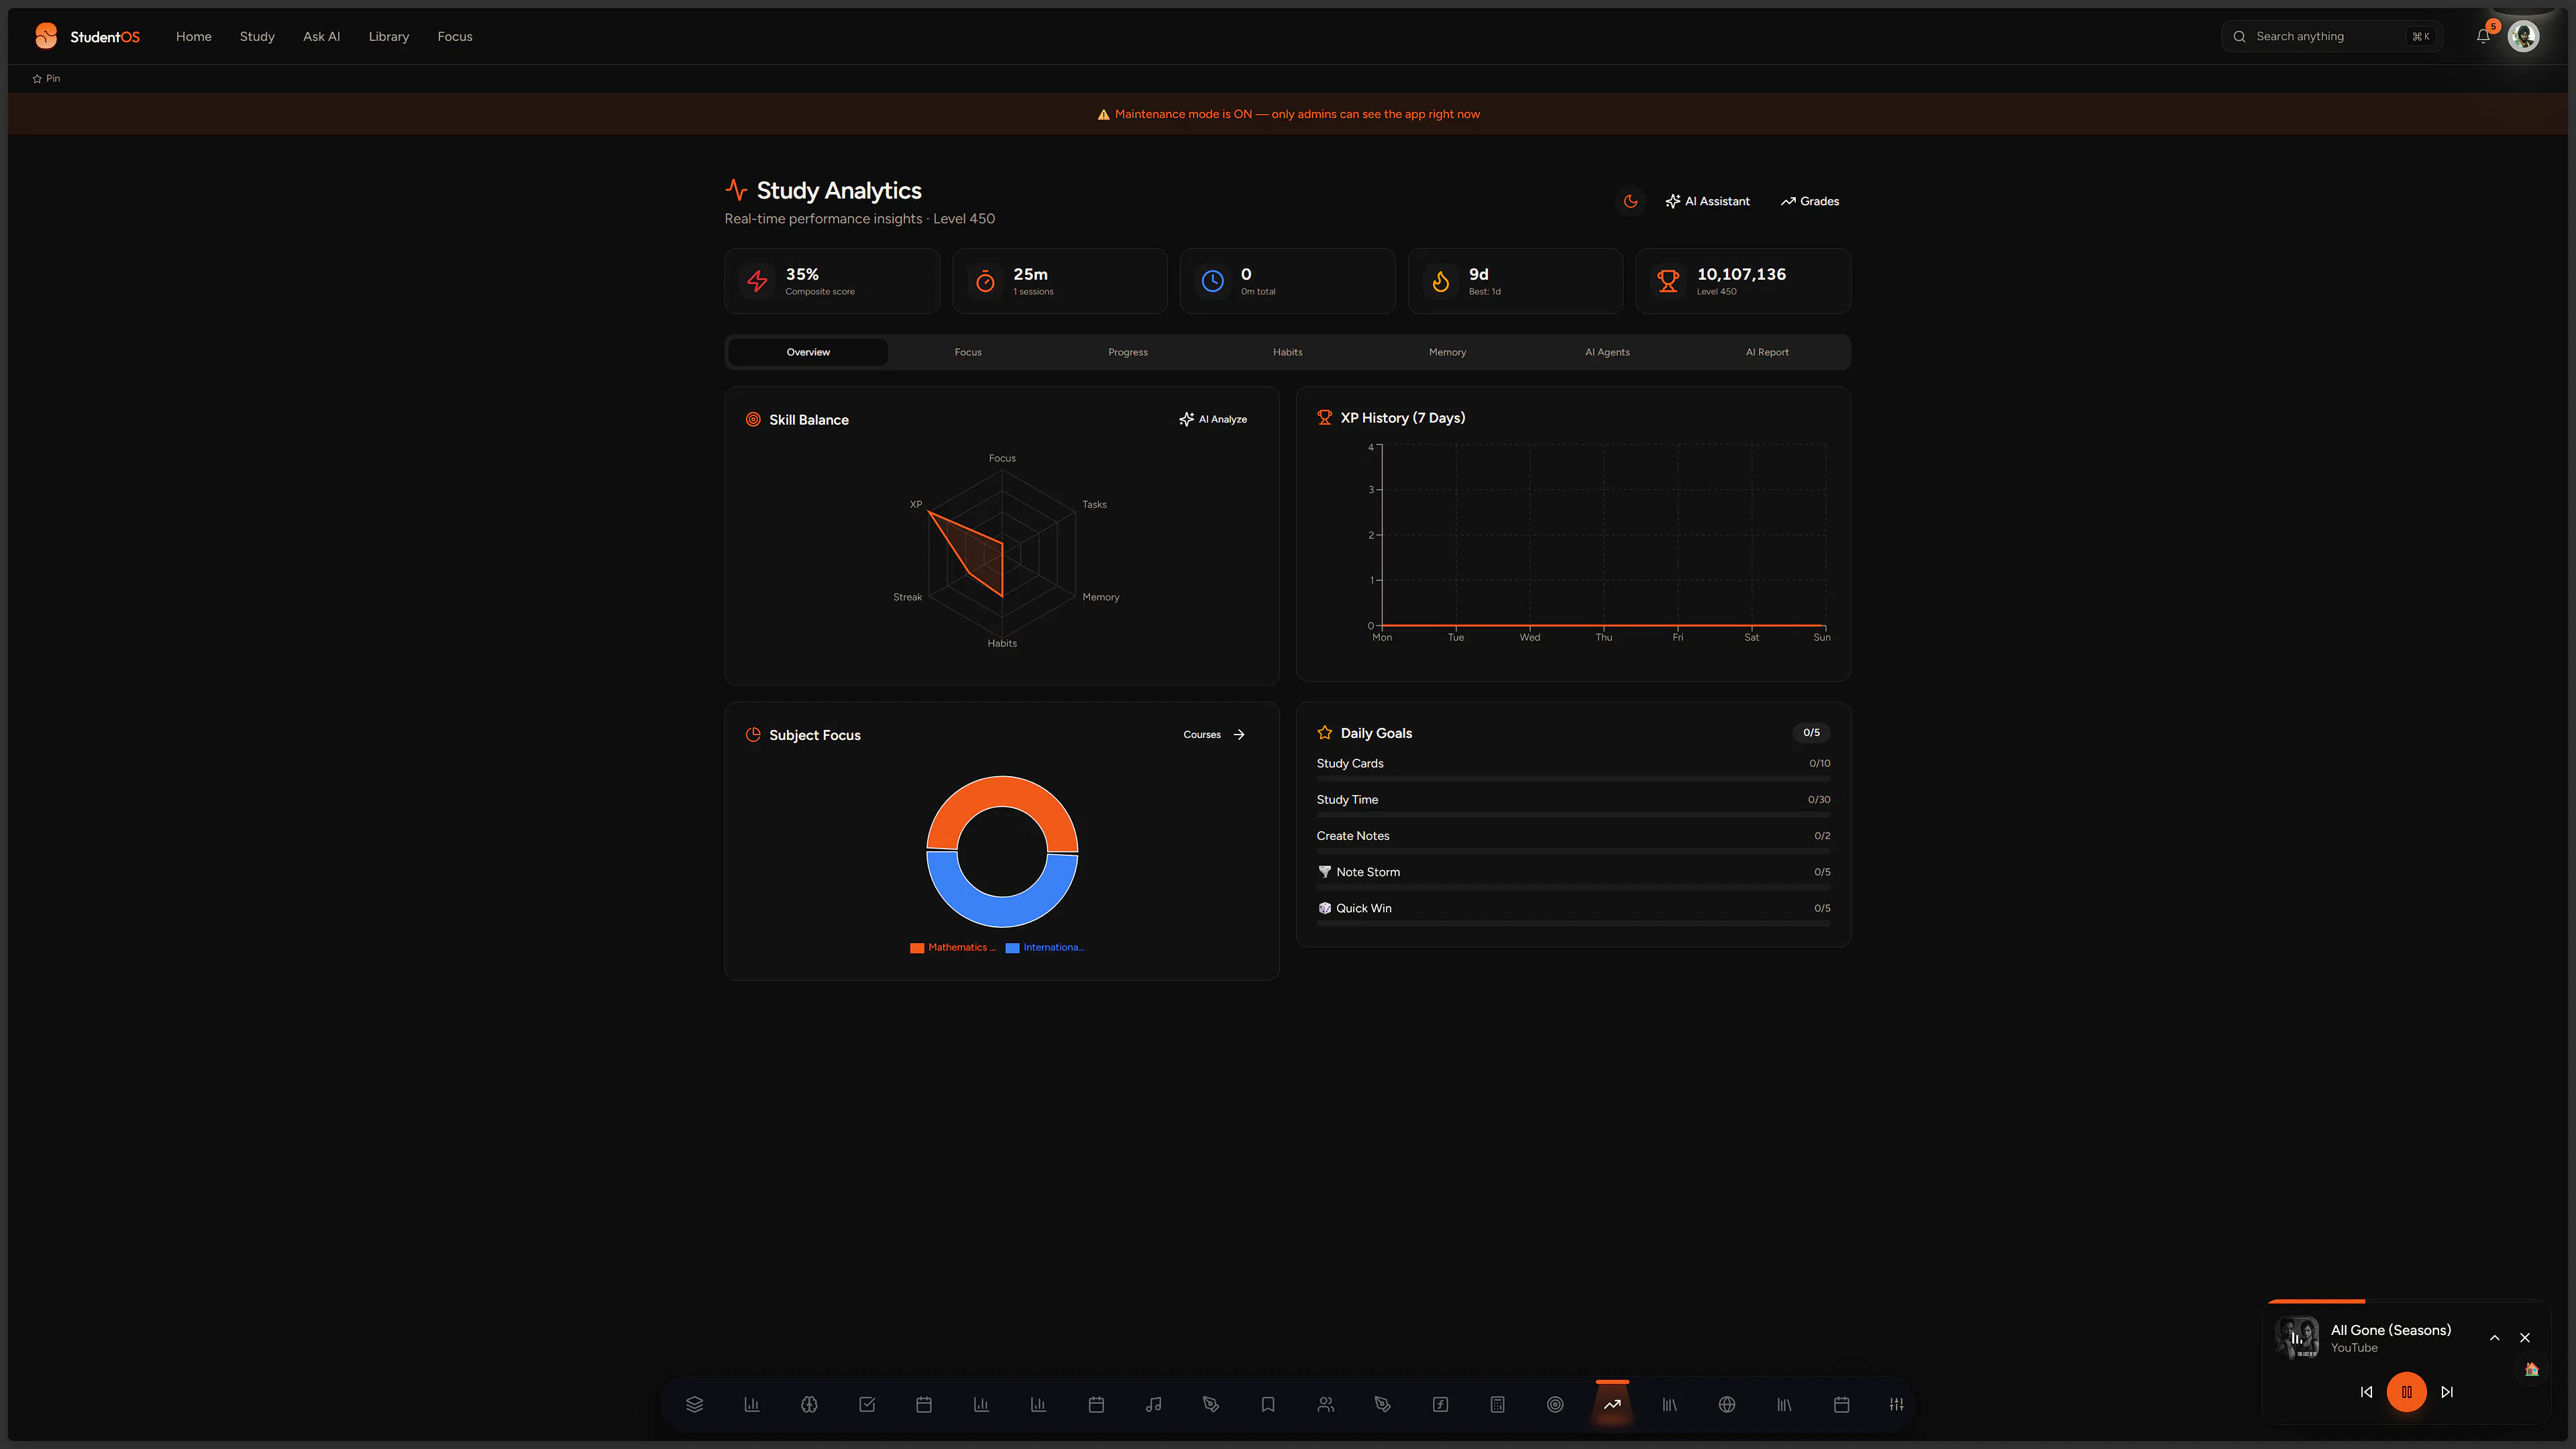Click the flame streak icon
This screenshot has width=2576, height=1449.
coord(1440,281)
